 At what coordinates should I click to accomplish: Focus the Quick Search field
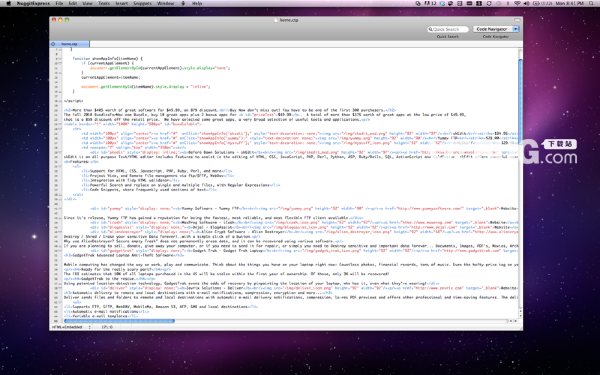tap(448, 29)
